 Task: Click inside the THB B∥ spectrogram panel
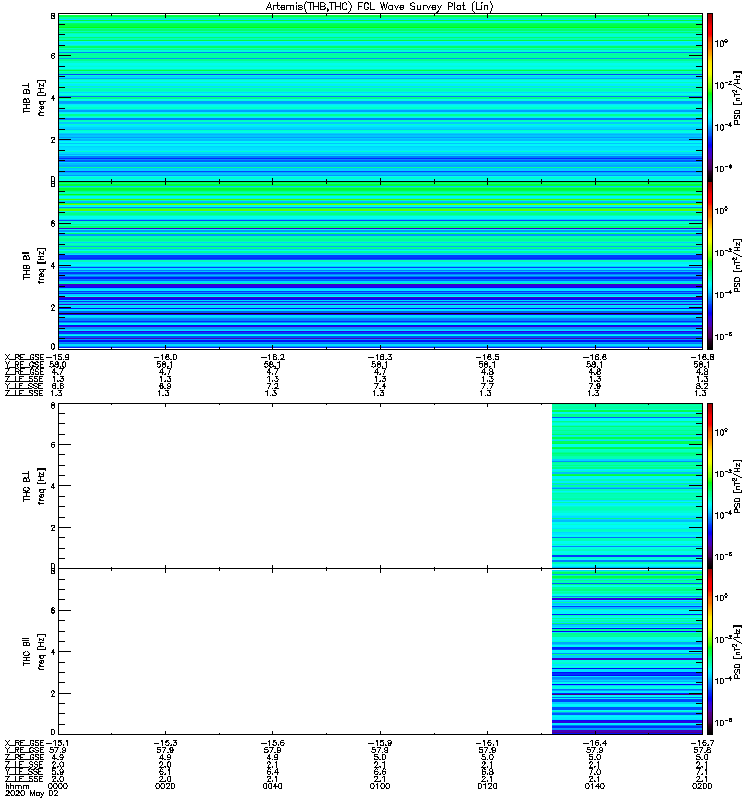(380, 265)
